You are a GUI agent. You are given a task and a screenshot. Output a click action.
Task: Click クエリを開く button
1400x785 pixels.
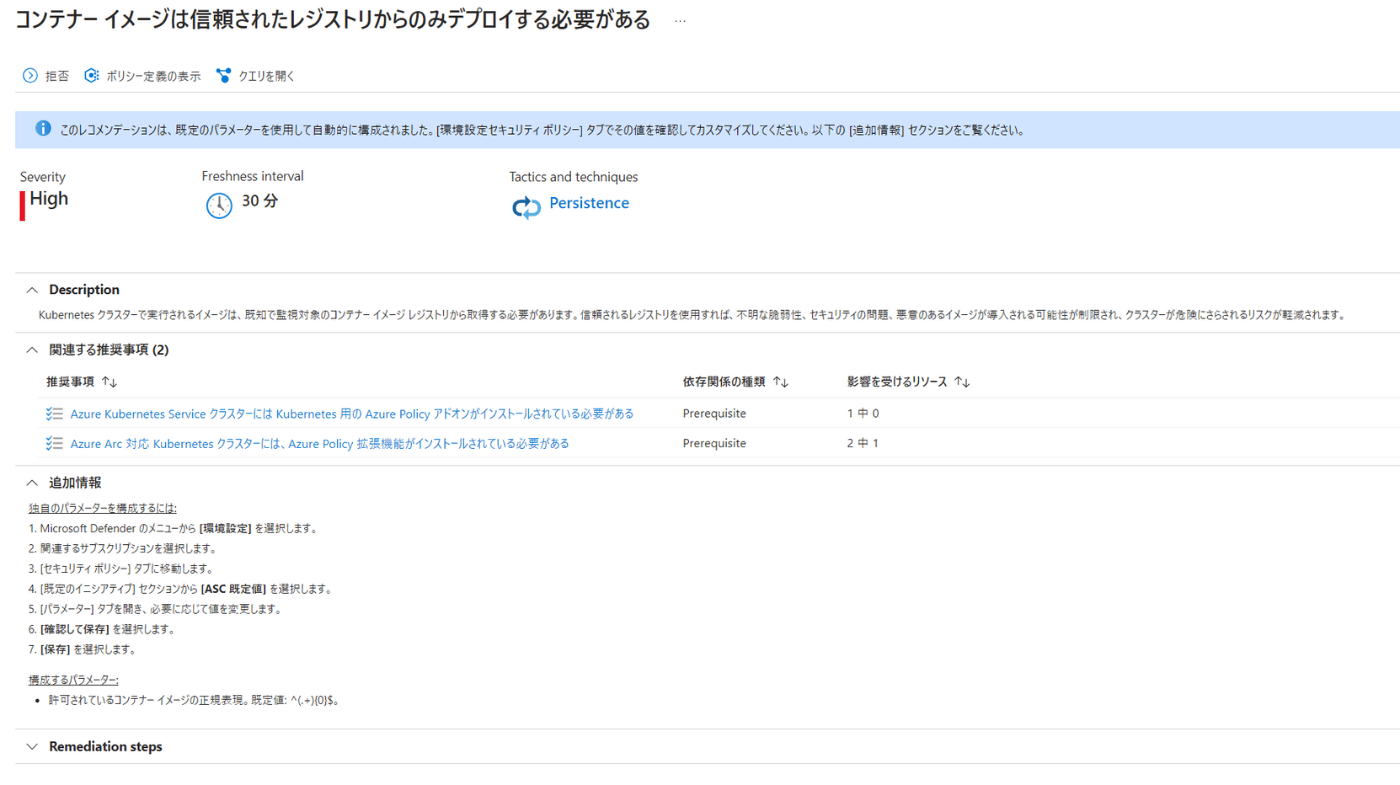tap(255, 76)
